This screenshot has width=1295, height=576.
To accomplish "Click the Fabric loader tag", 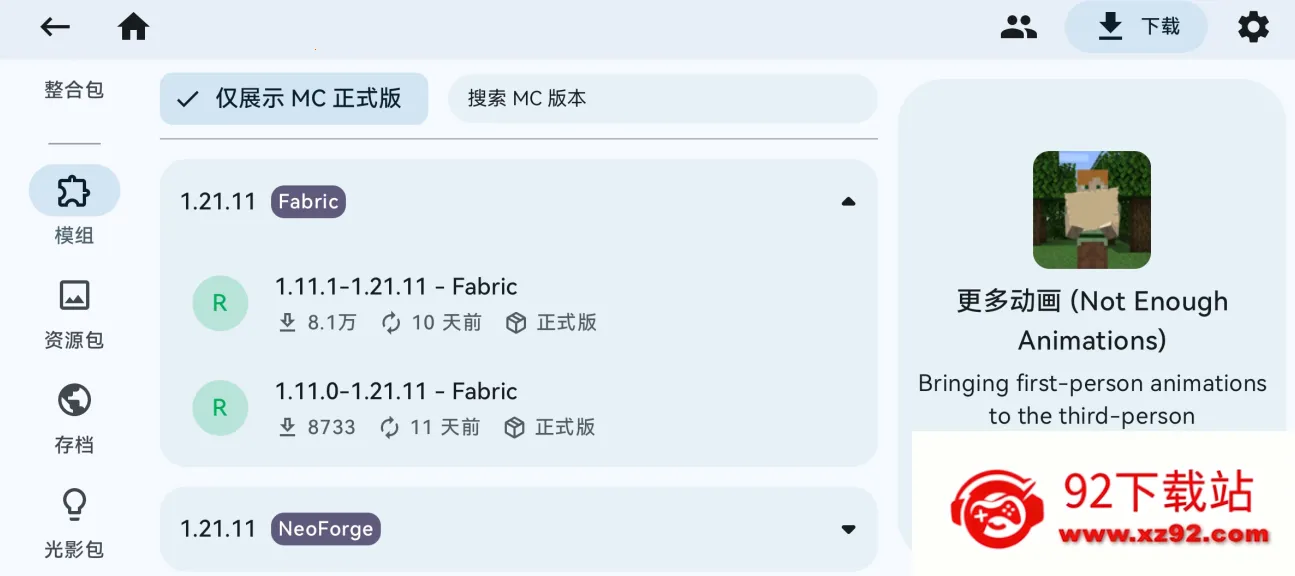I will [308, 202].
